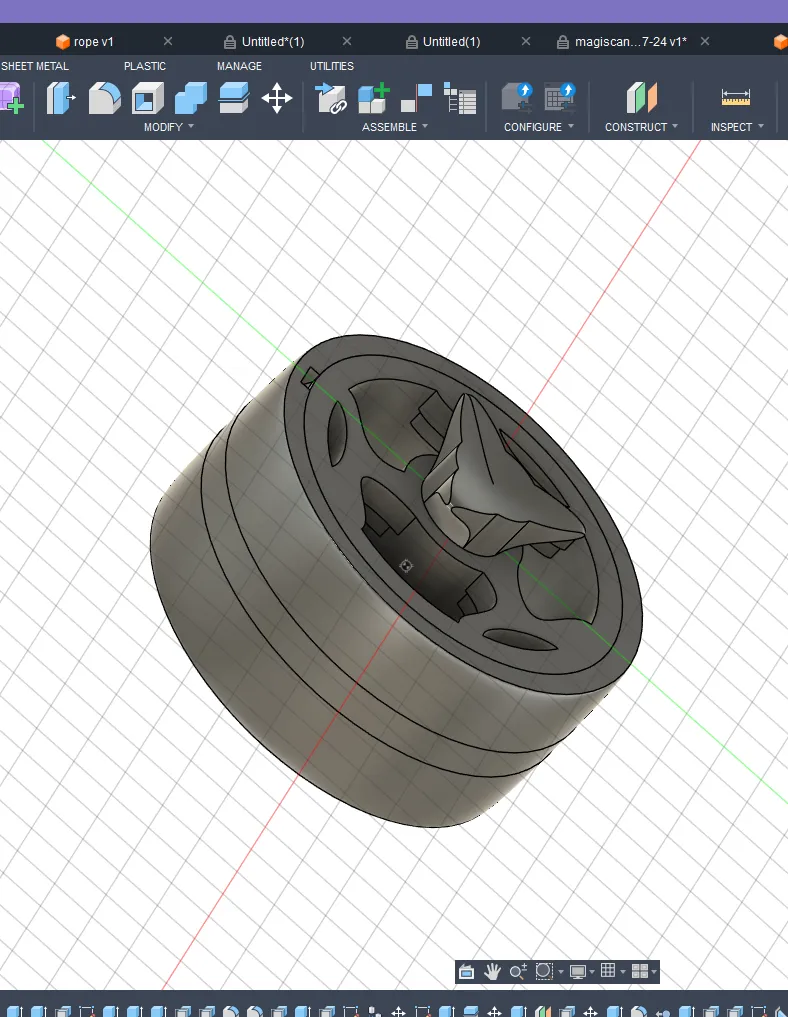This screenshot has width=788, height=1017.
Task: Open Display Settings monitor icon
Action: point(577,971)
